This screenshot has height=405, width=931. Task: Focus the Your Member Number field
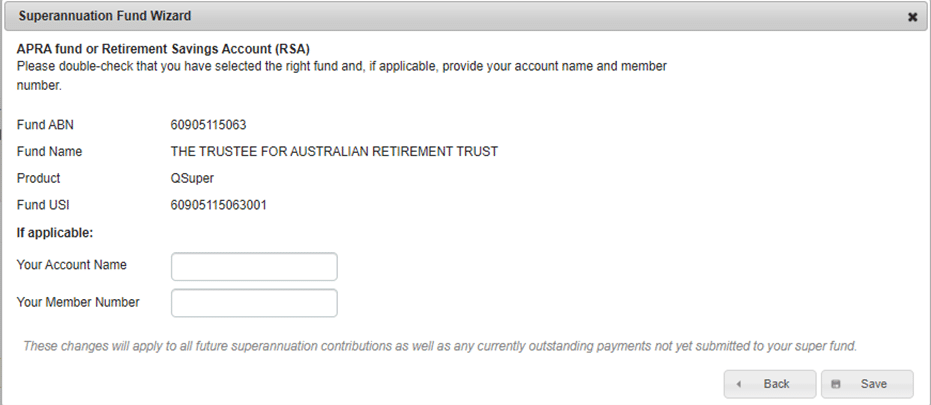[x=254, y=303]
